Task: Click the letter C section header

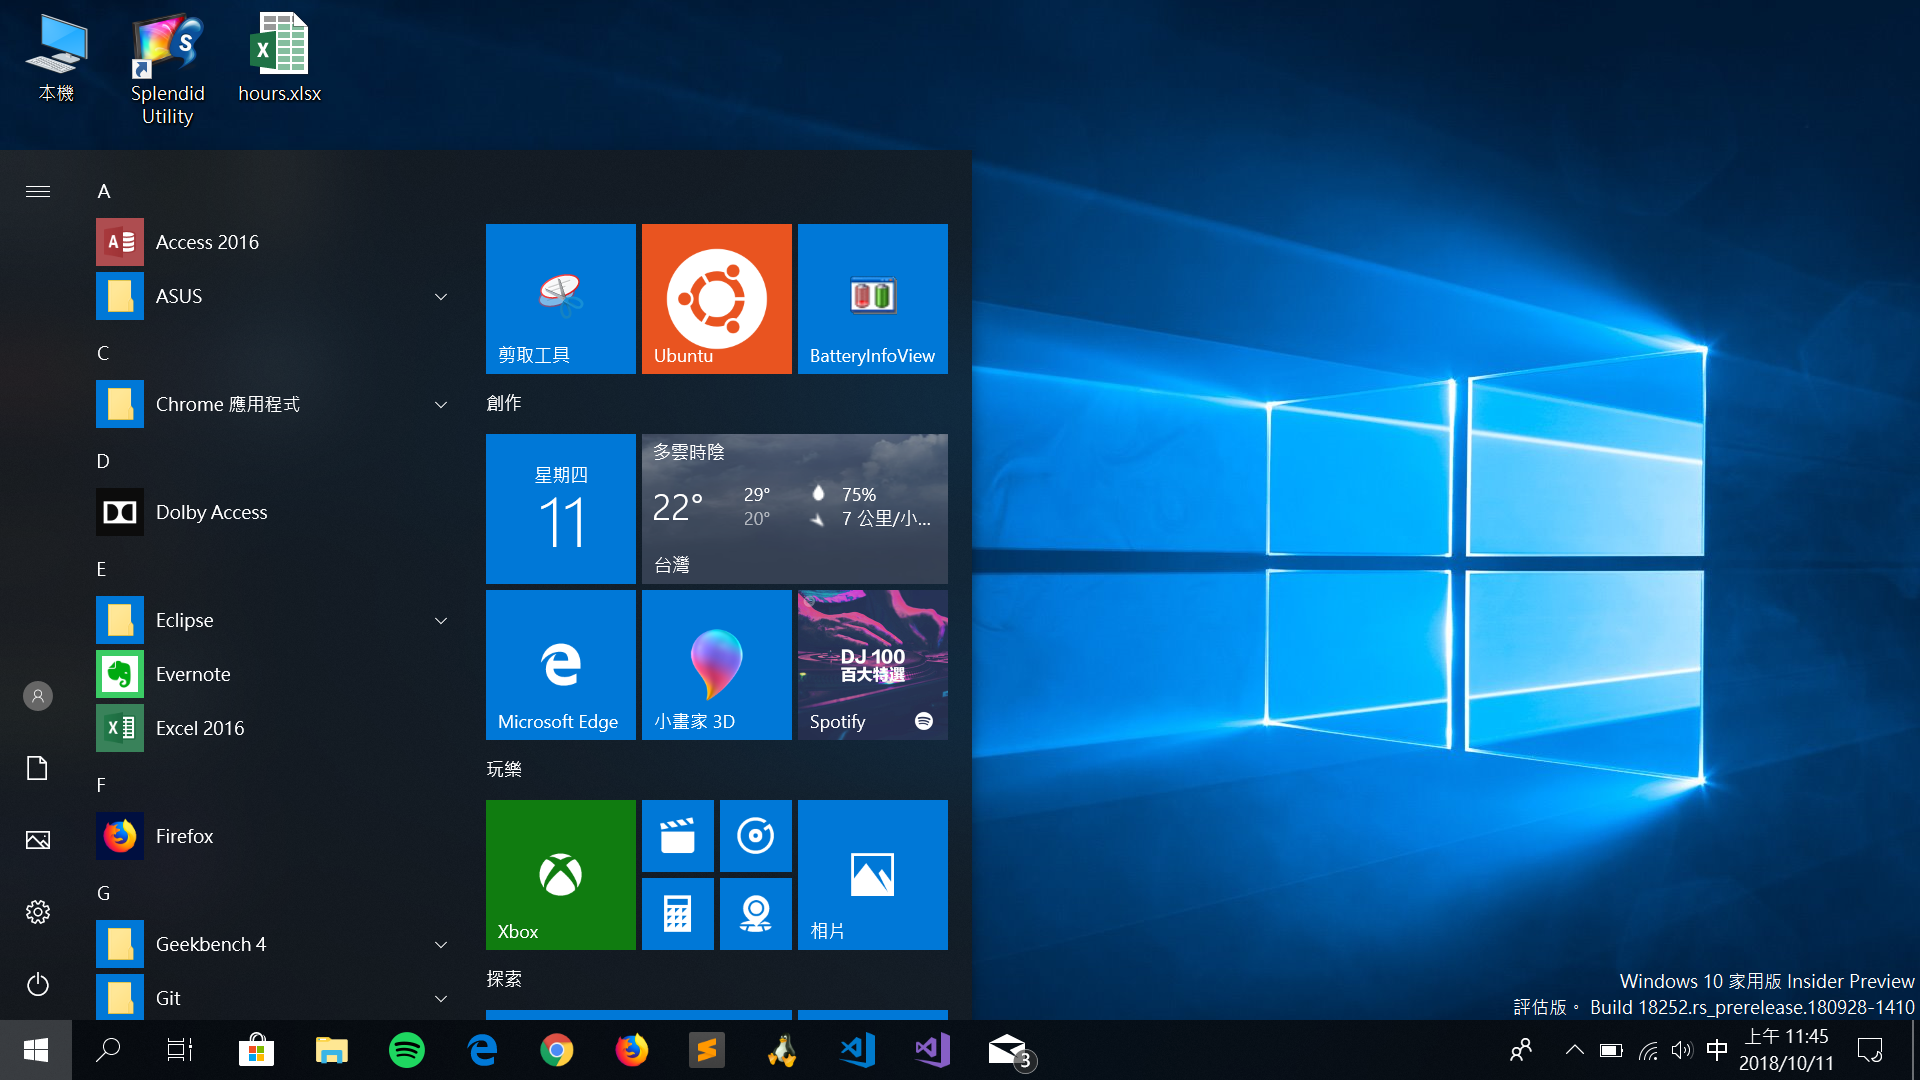Action: coord(103,353)
